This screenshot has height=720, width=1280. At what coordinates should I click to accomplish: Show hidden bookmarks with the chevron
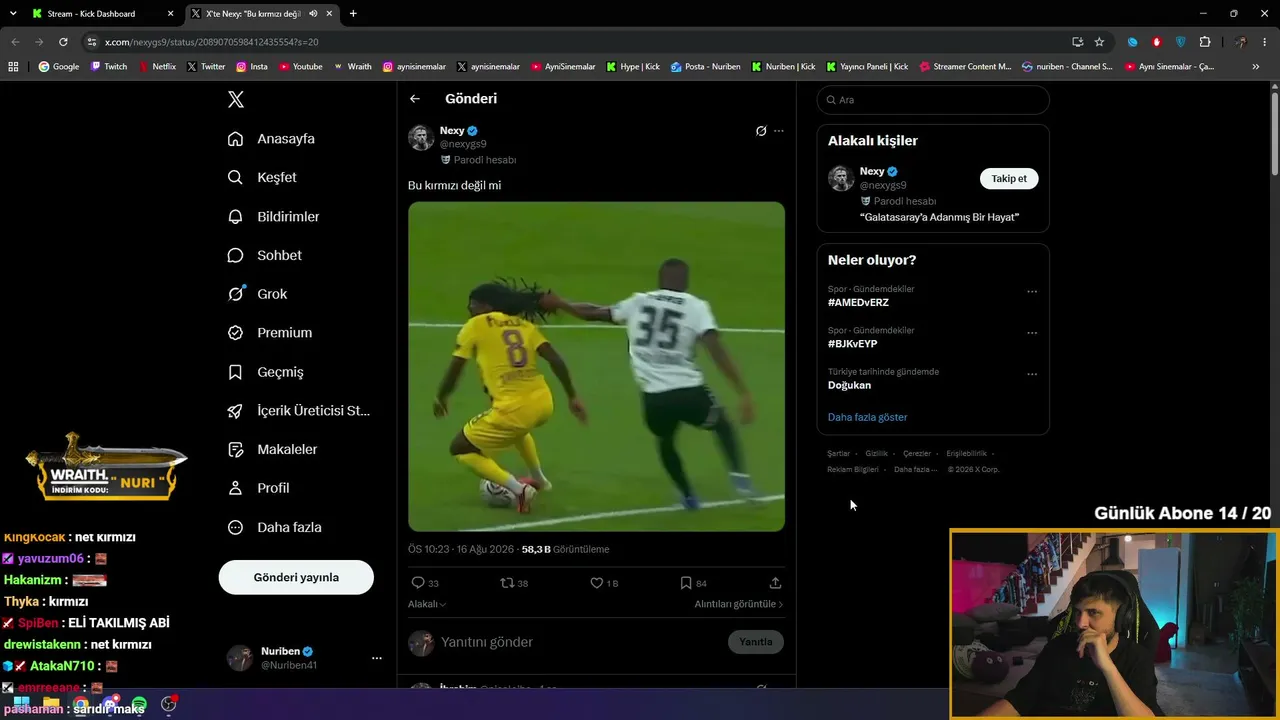1256,67
